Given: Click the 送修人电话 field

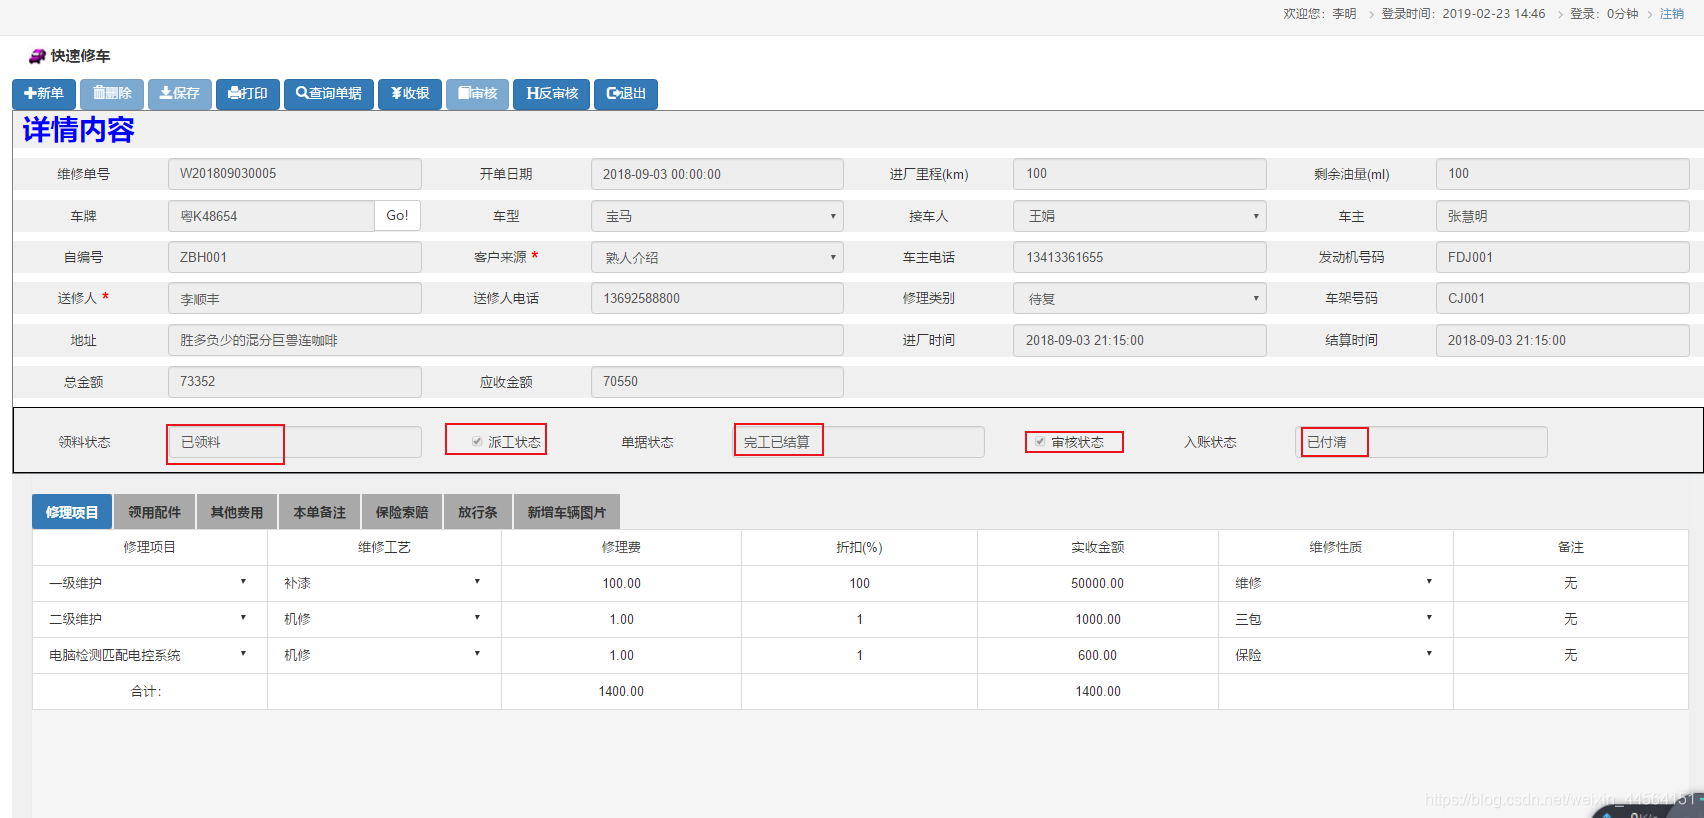Looking at the screenshot, I should 717,298.
